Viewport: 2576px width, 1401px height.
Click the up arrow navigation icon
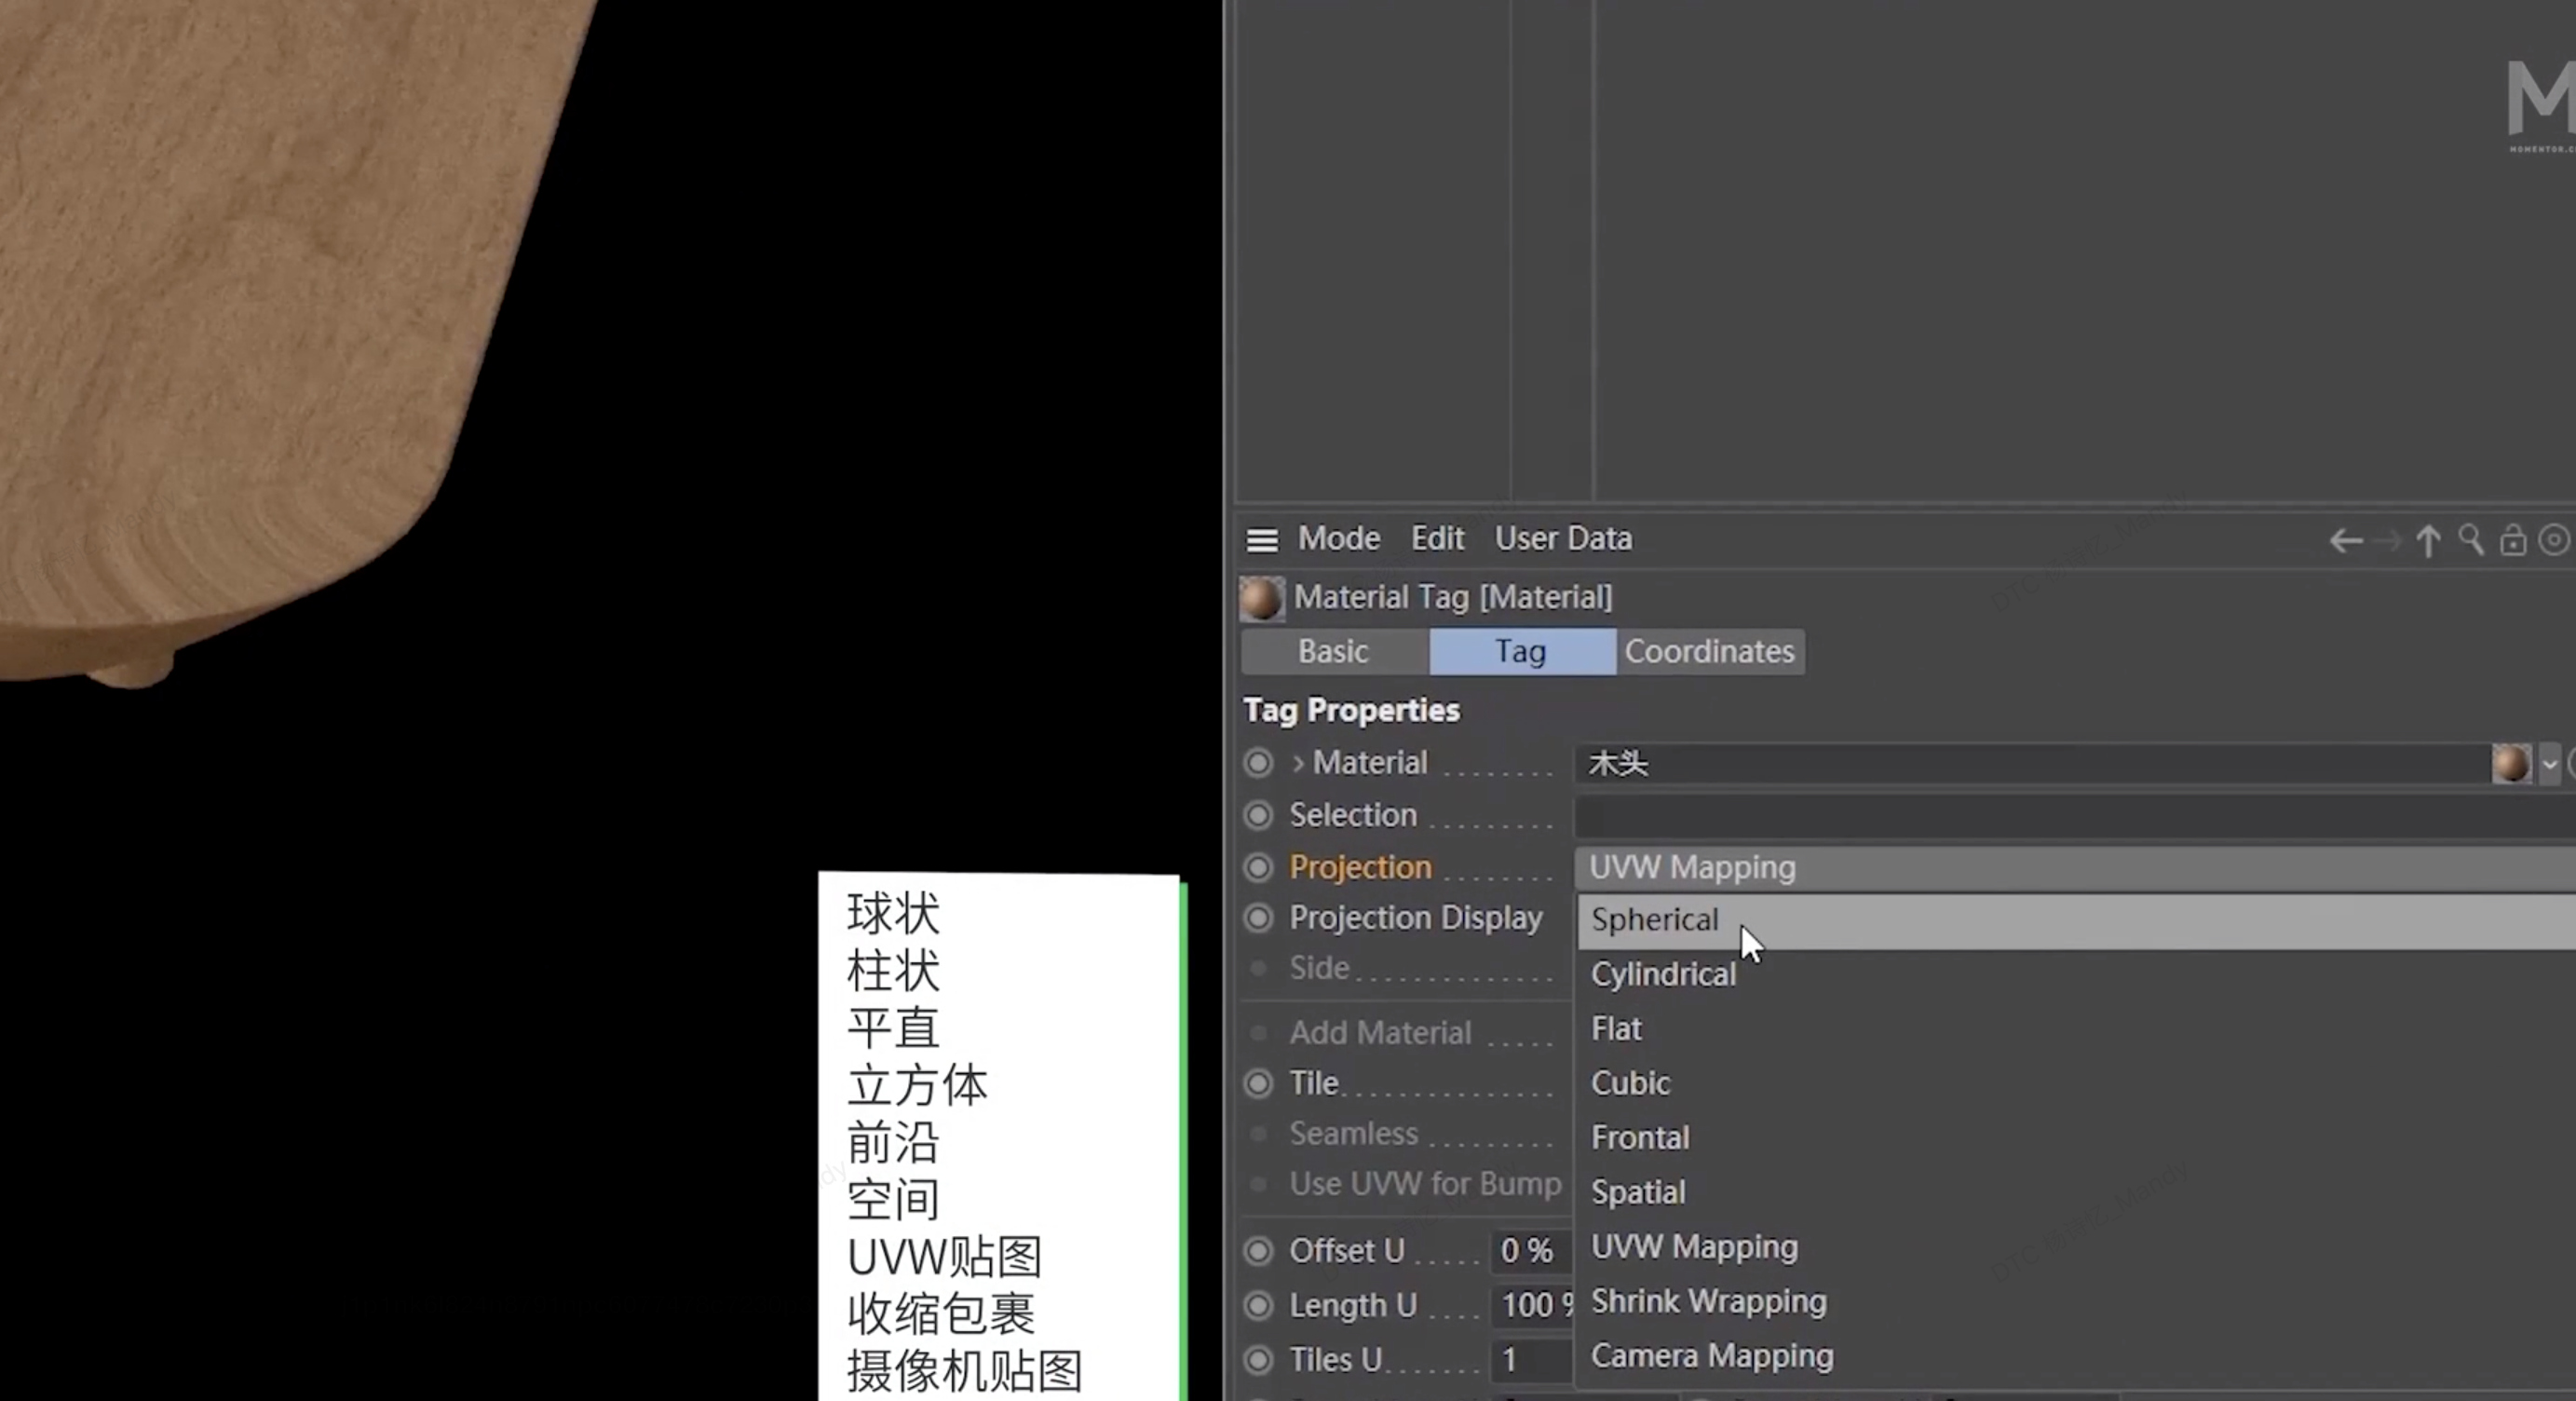(2428, 541)
